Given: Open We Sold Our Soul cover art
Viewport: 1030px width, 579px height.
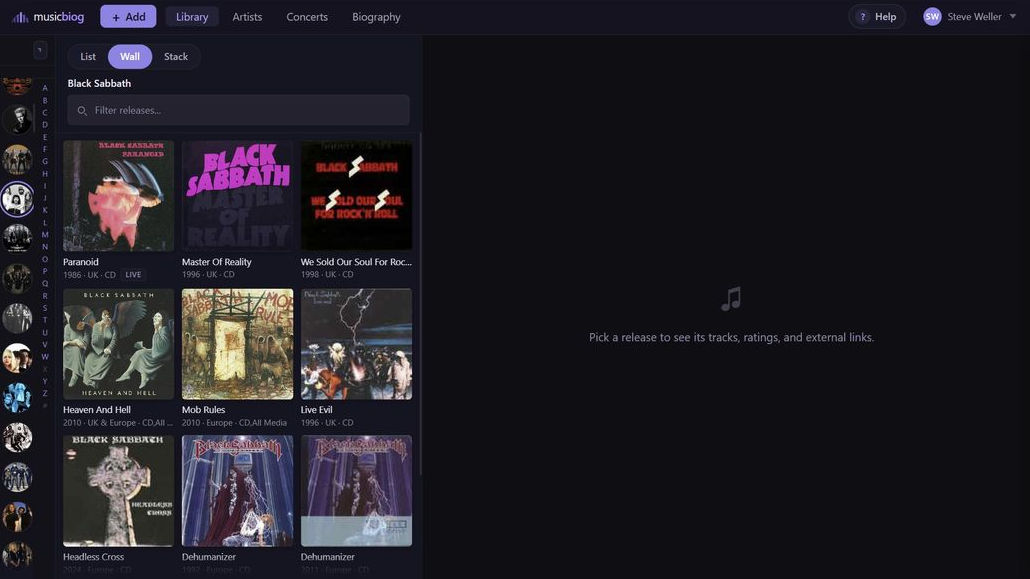Looking at the screenshot, I should pos(356,195).
